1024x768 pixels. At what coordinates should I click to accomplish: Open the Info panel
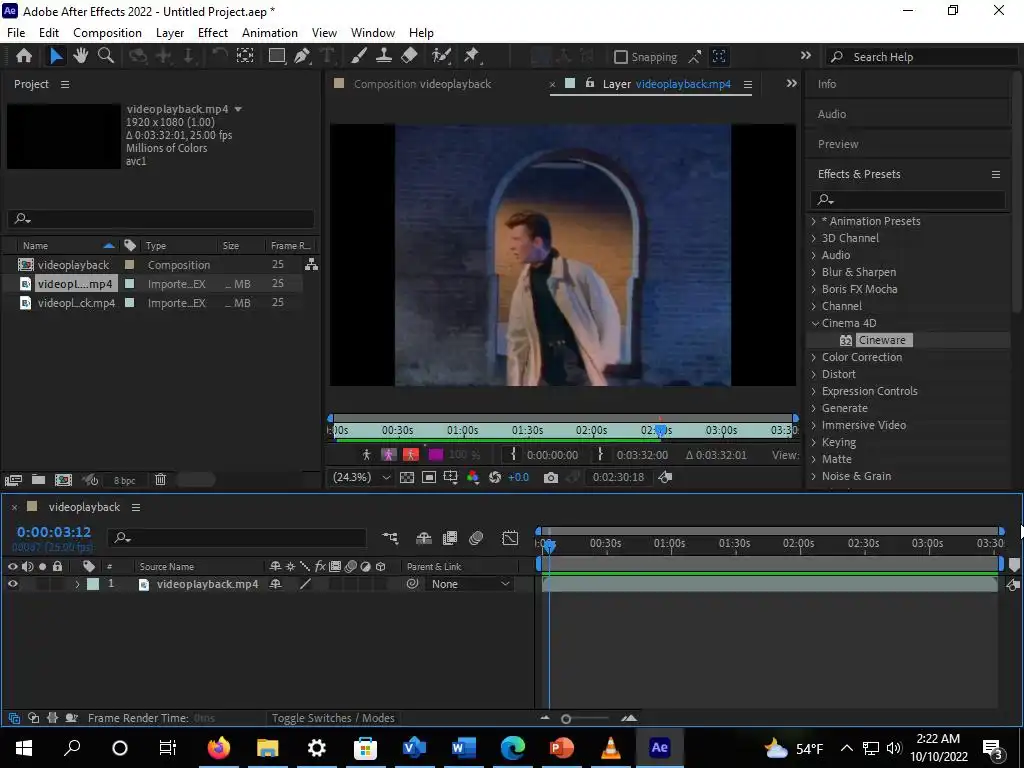tap(826, 84)
